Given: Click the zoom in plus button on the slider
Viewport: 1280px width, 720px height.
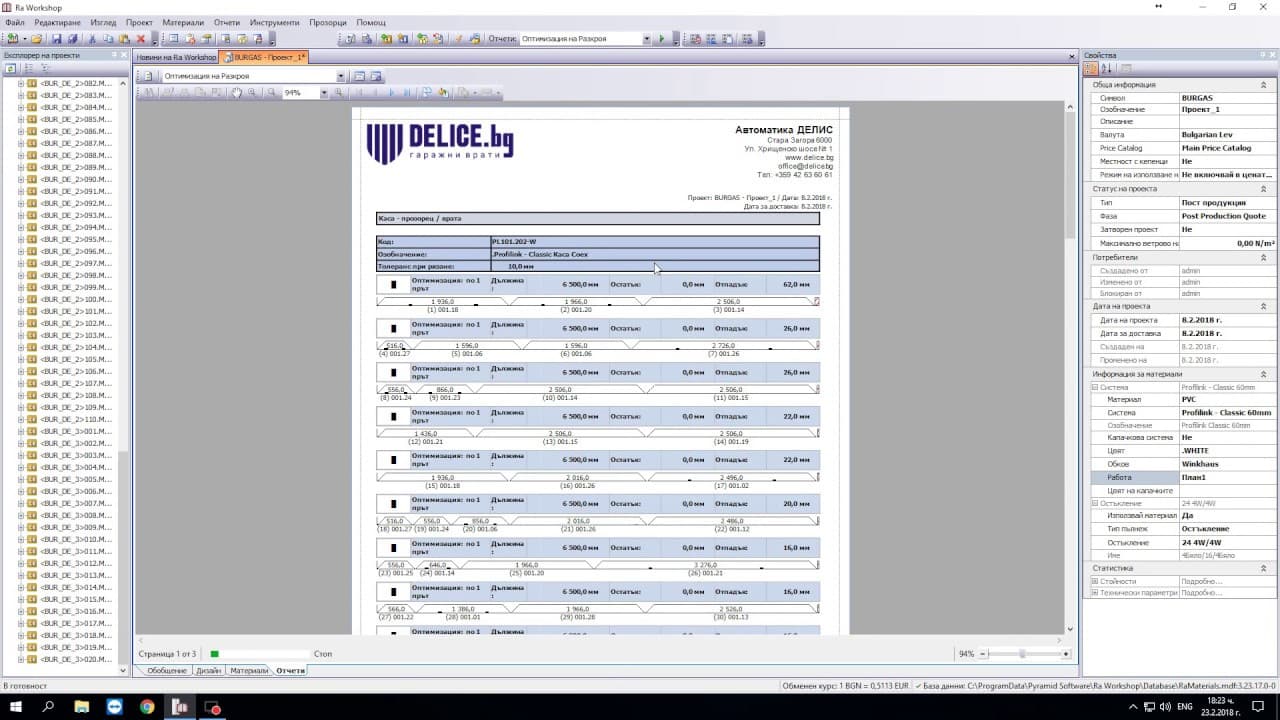Looking at the screenshot, I should point(1066,654).
